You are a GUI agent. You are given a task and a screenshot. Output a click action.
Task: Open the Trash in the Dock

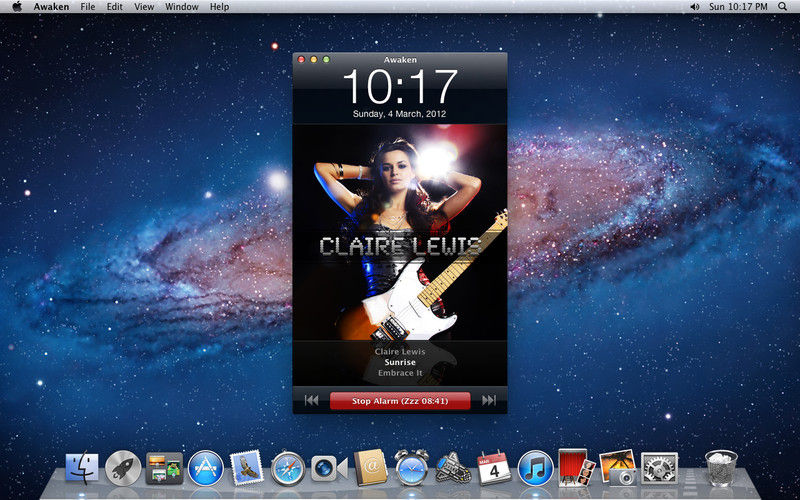[x=721, y=467]
